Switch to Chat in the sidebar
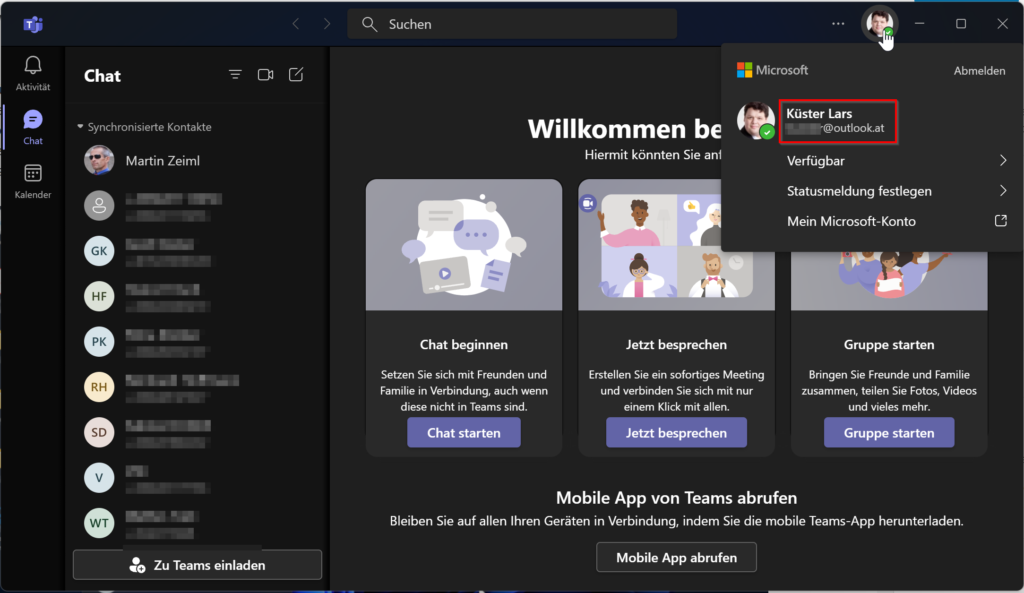 (x=33, y=127)
